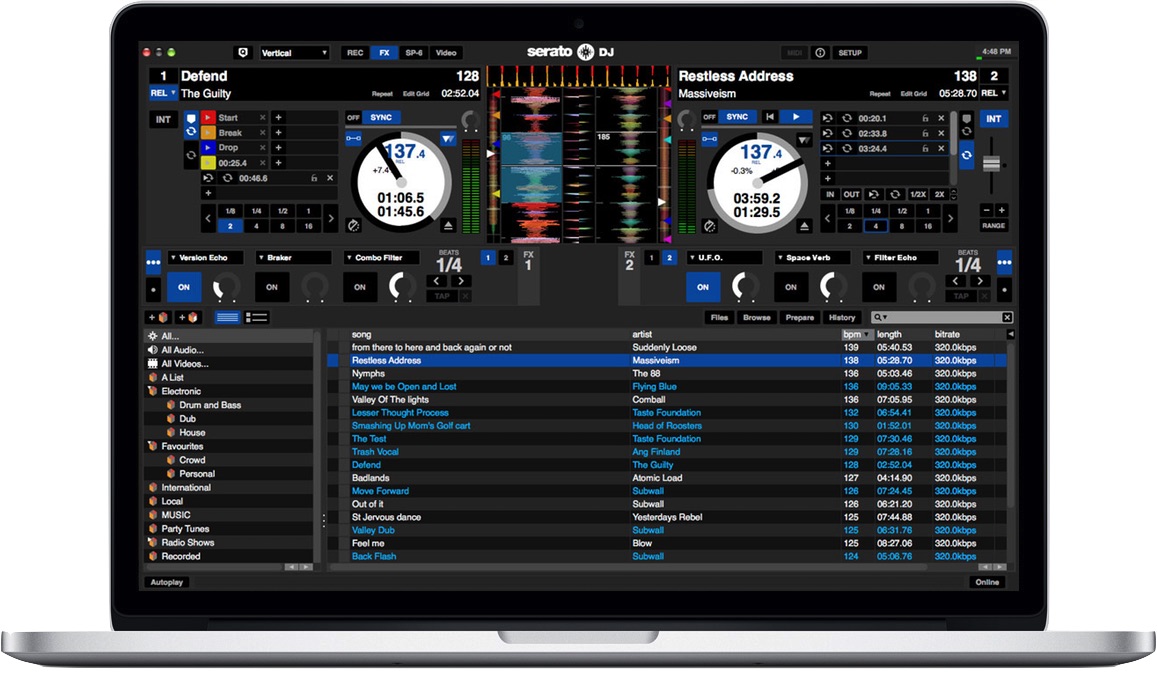Trigger the yellow 00:25.4 cue point
1157x677 pixels.
[x=209, y=163]
